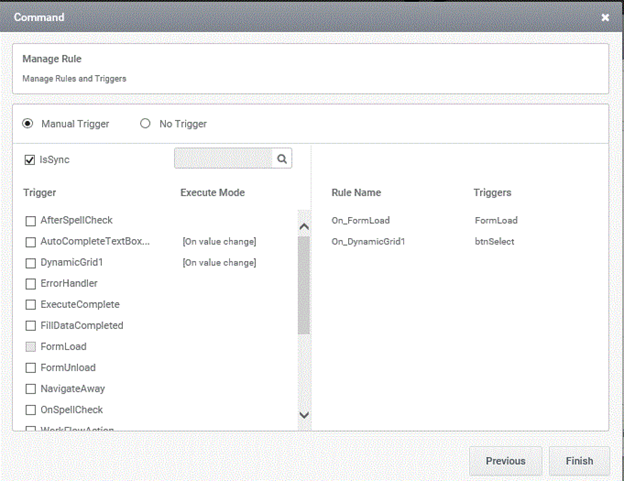
Task: Click the trigger list scrollbar thumb
Action: tap(304, 285)
